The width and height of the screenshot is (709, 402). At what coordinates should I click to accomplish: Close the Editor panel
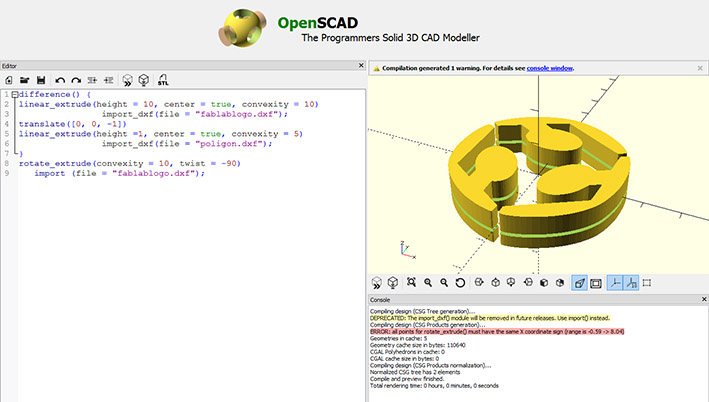point(361,66)
